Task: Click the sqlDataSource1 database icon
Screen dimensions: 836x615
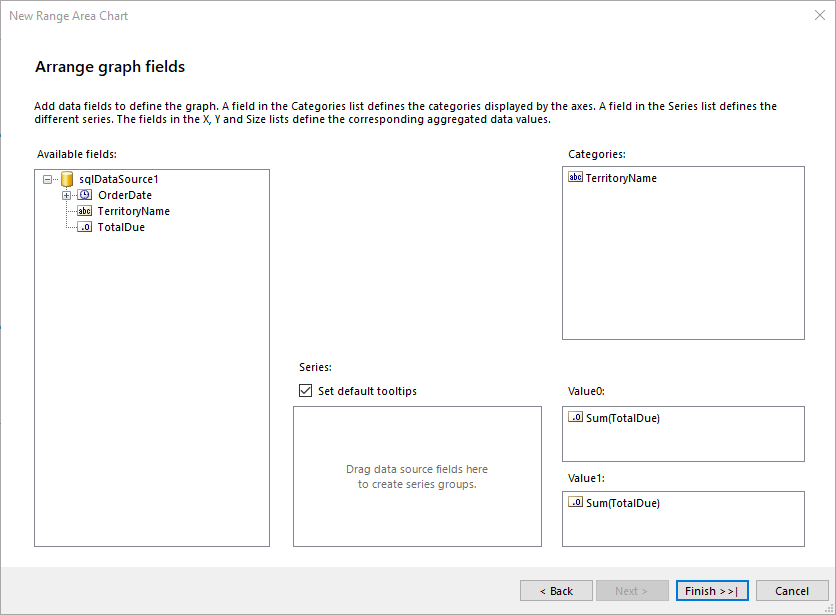Action: pos(66,178)
